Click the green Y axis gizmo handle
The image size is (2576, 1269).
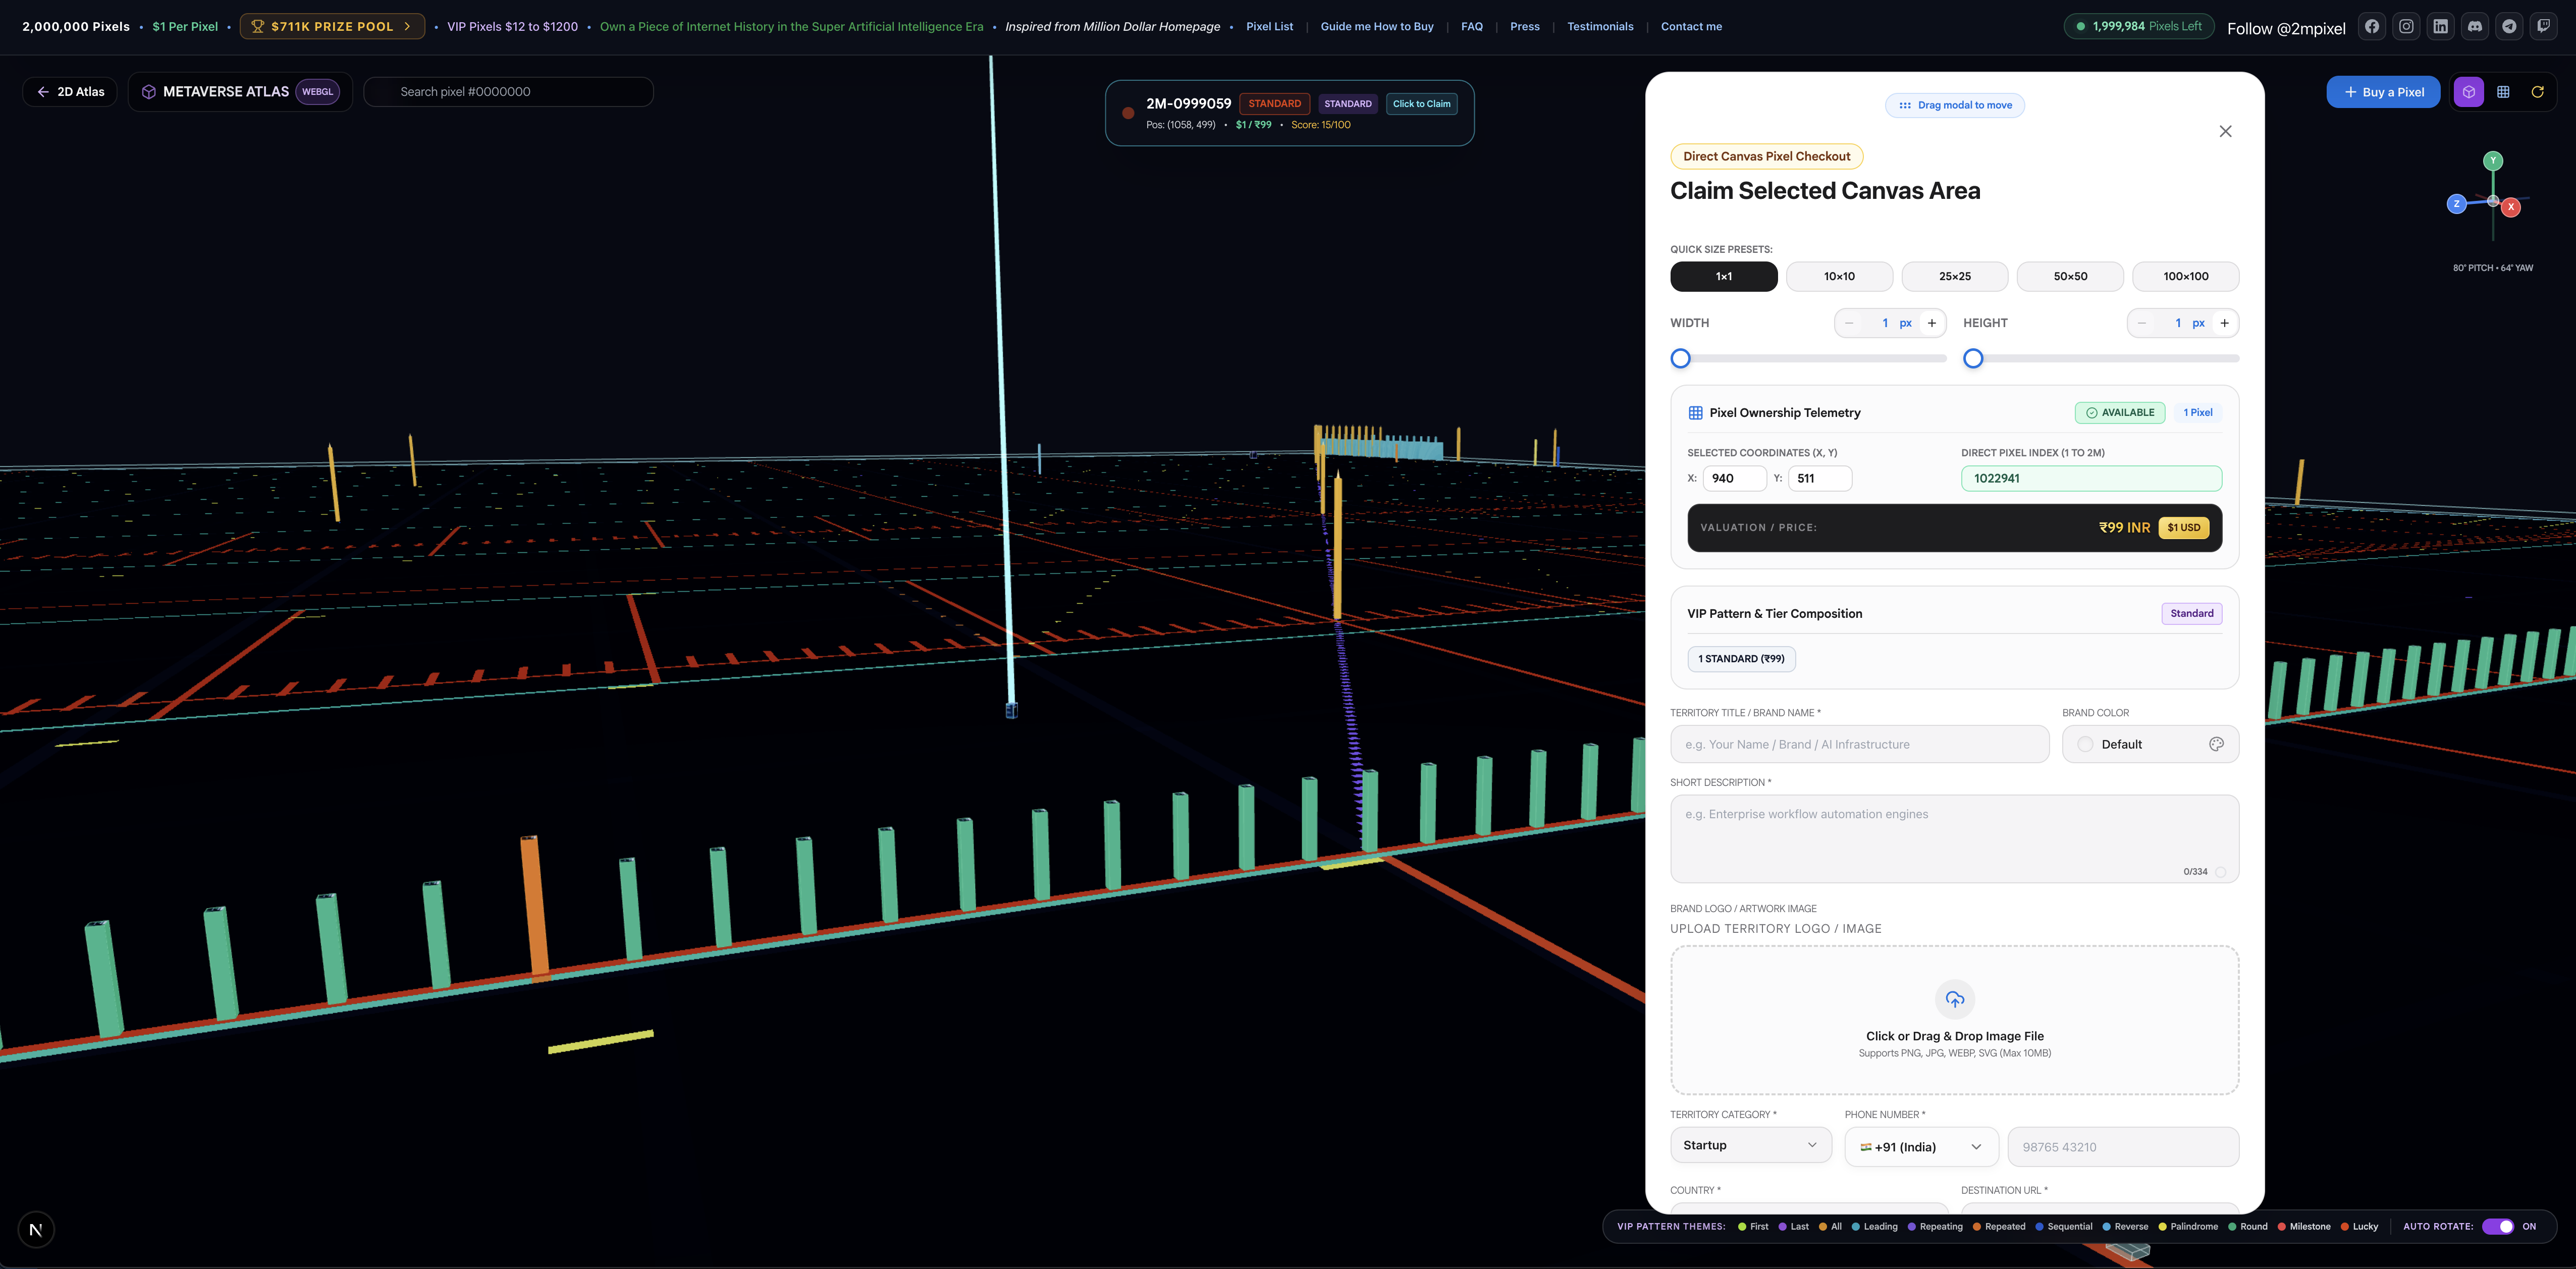2493,160
